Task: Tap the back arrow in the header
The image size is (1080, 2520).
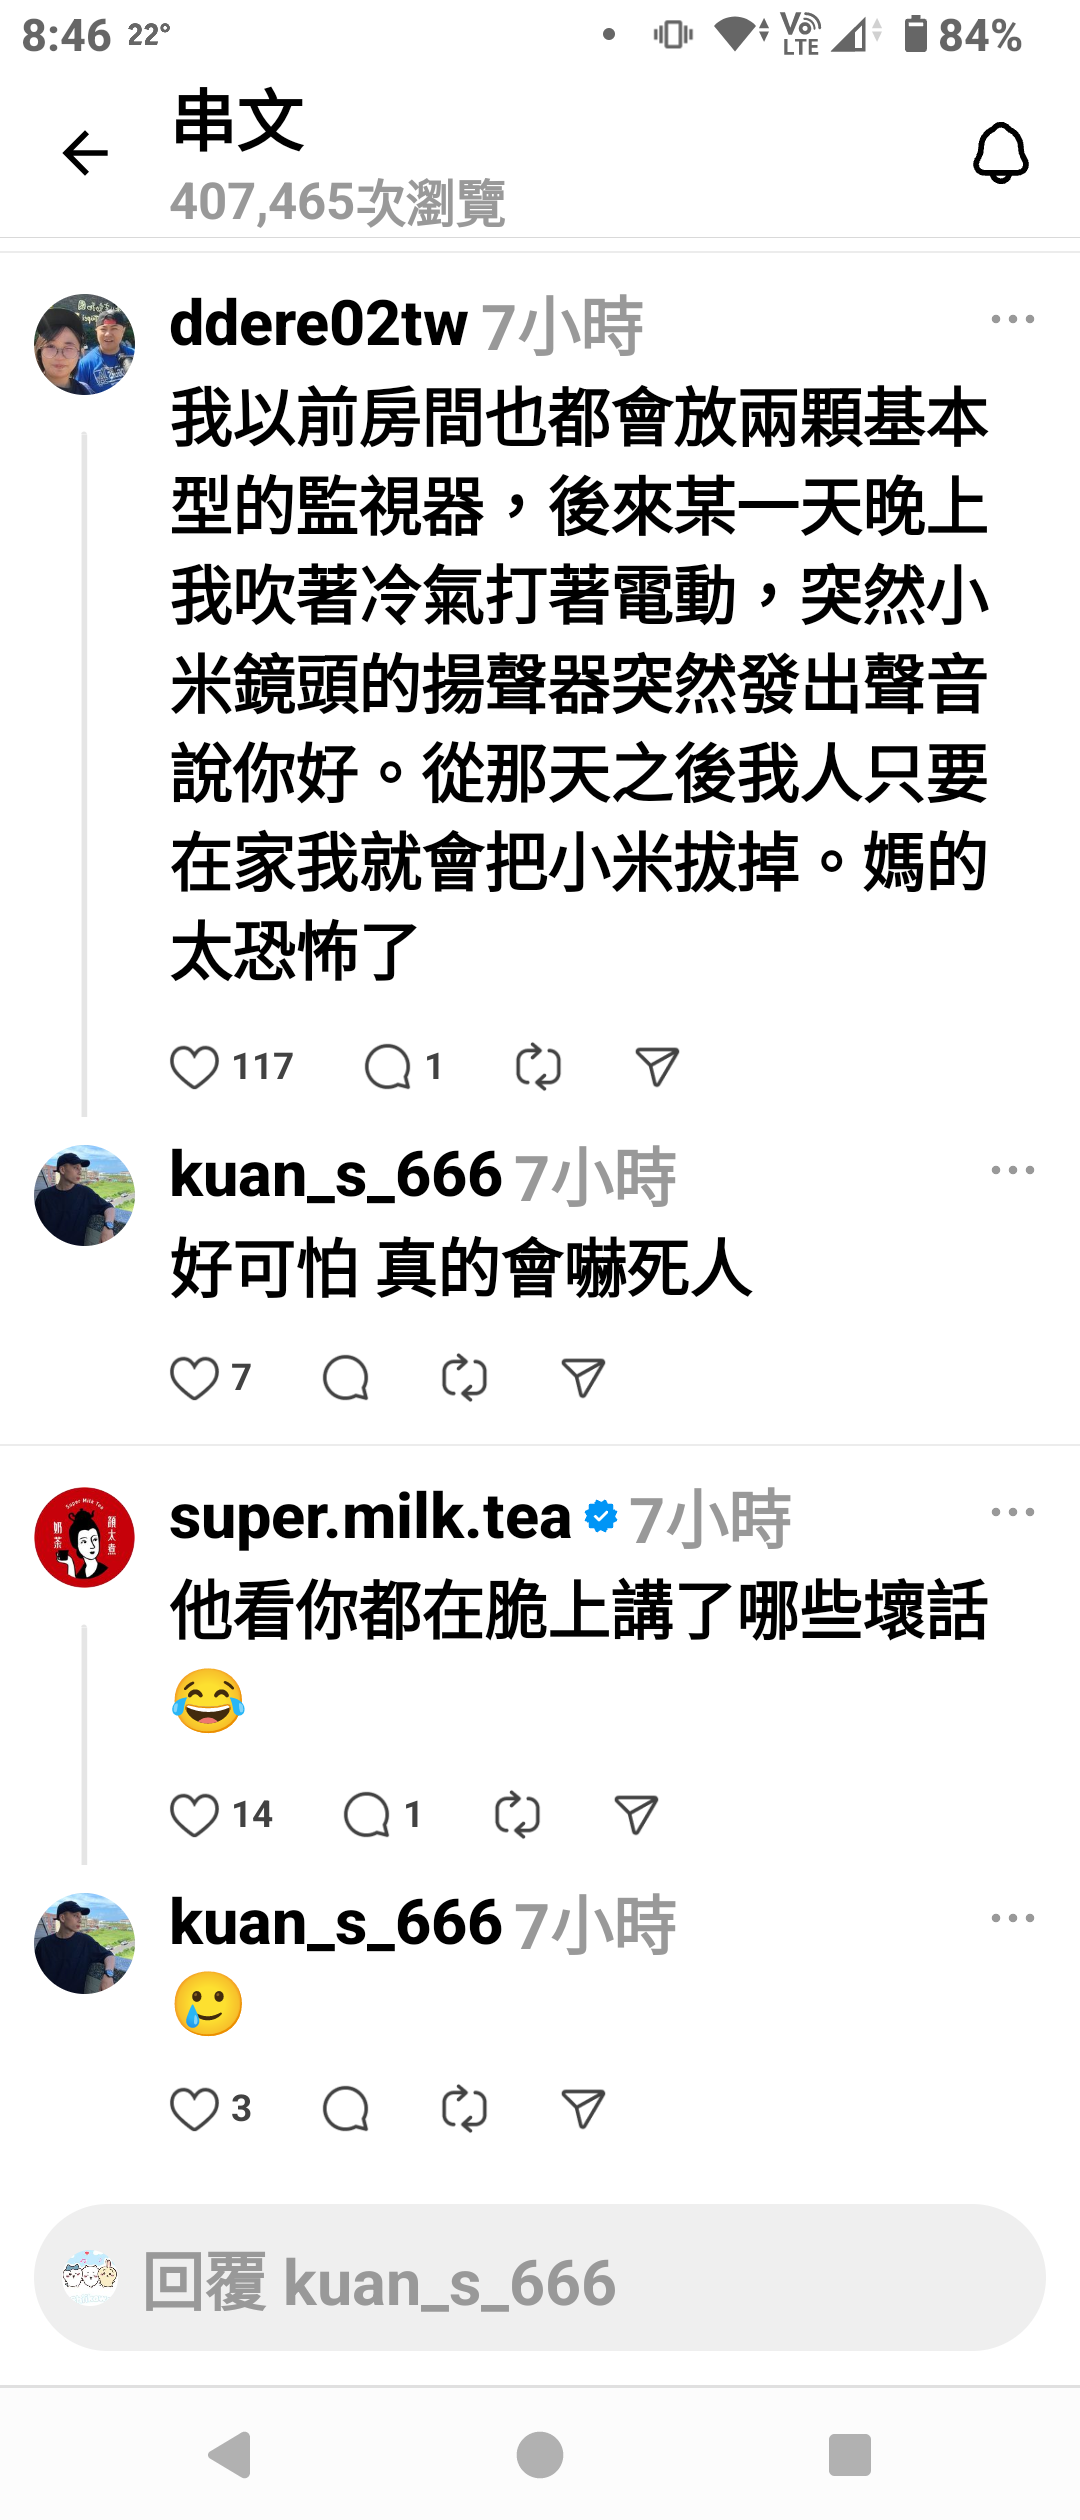Action: click(x=85, y=153)
